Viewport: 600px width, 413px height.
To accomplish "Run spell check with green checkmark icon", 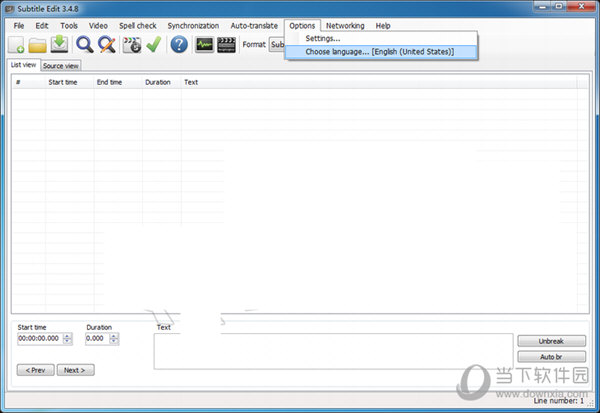I will click(x=154, y=44).
